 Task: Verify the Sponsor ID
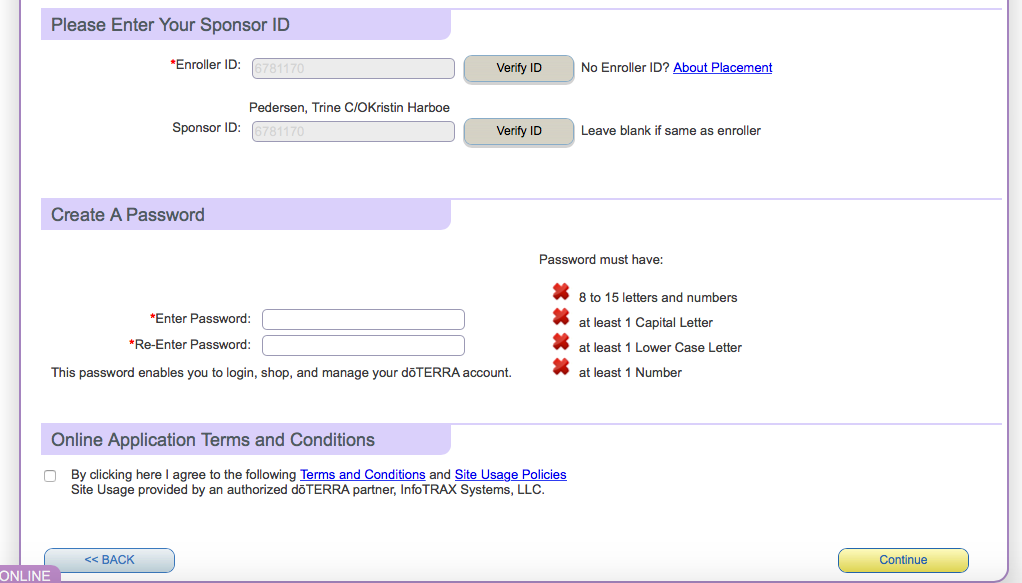pos(519,131)
